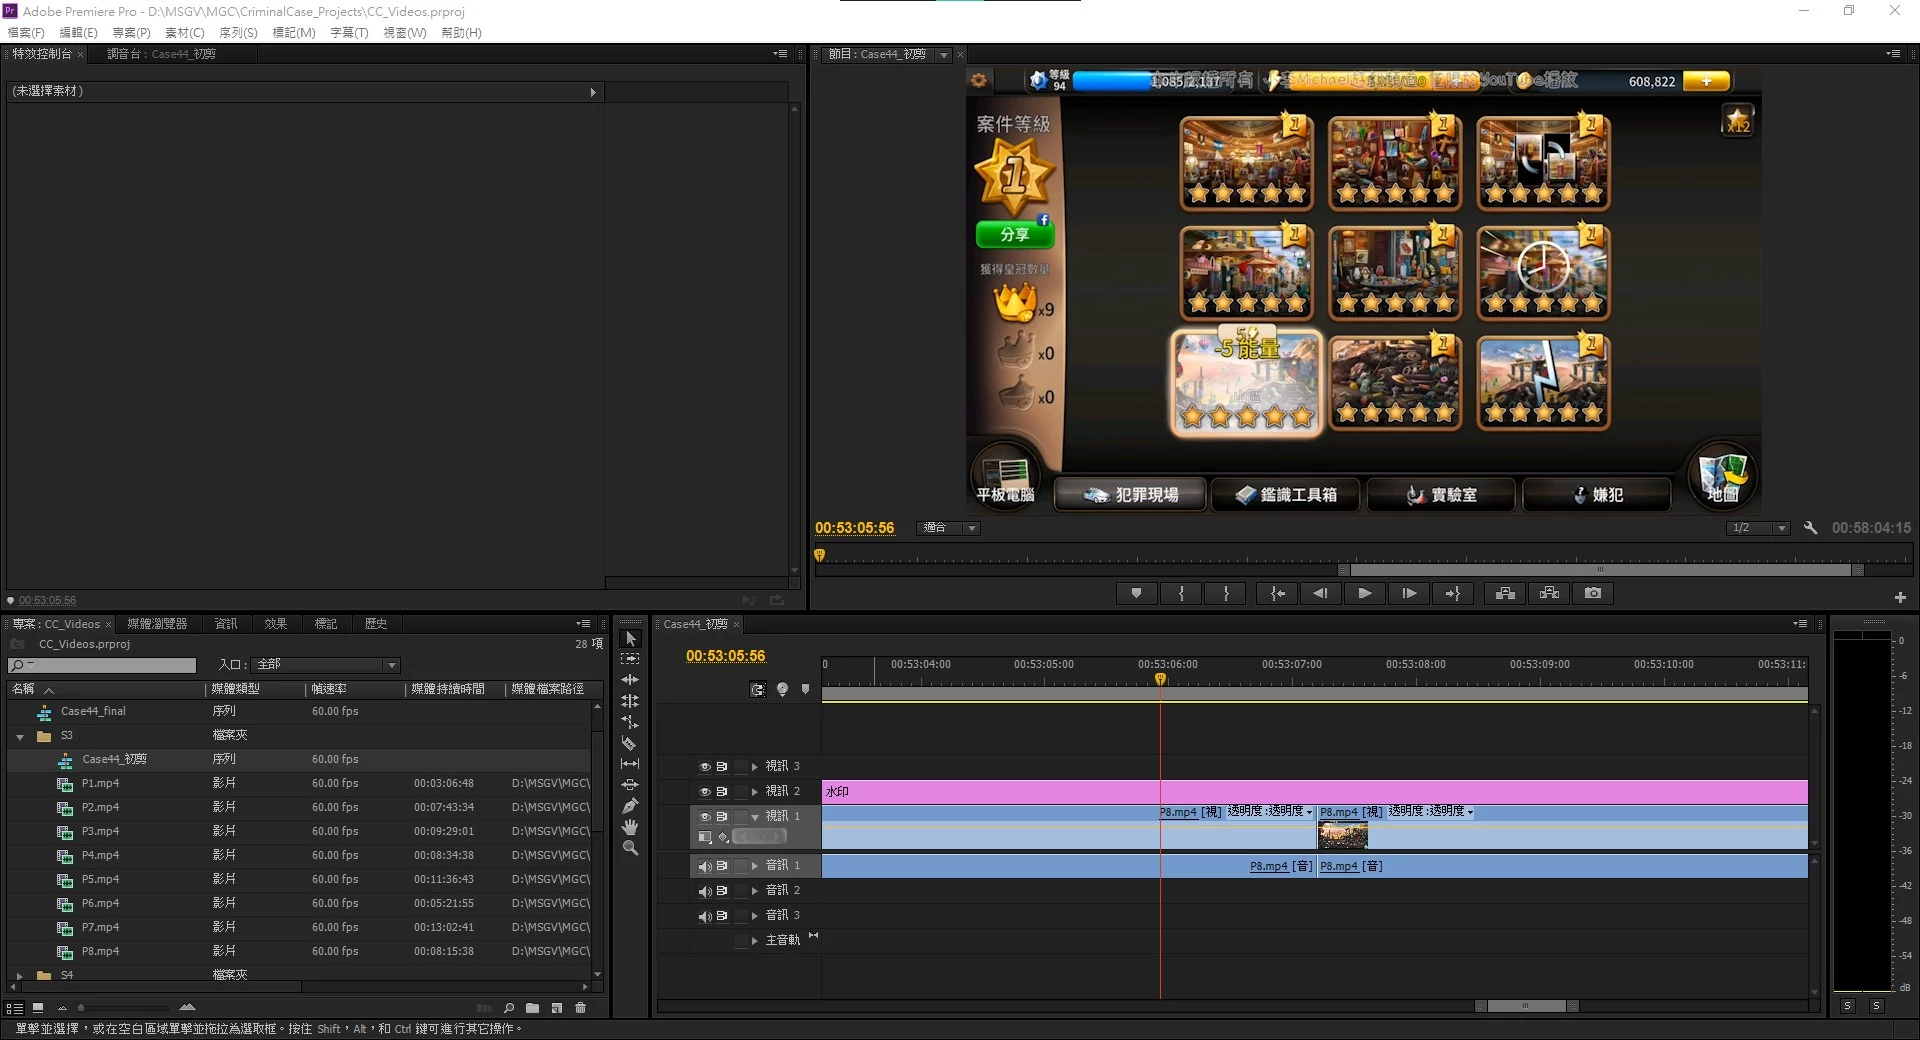Image resolution: width=1920 pixels, height=1040 pixels.
Task: Play the program sequence
Action: 1365,593
